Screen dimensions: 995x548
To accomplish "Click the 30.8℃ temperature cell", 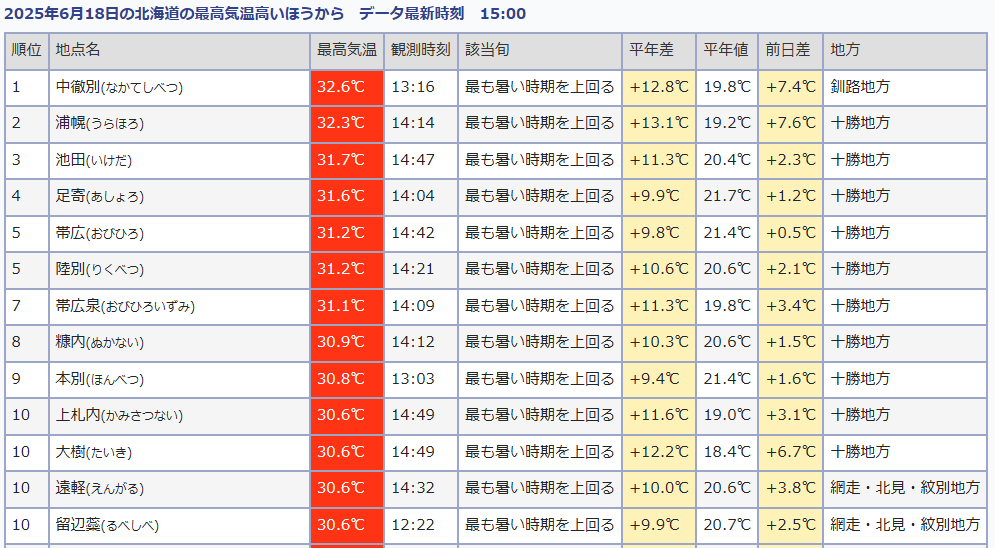I will click(347, 379).
